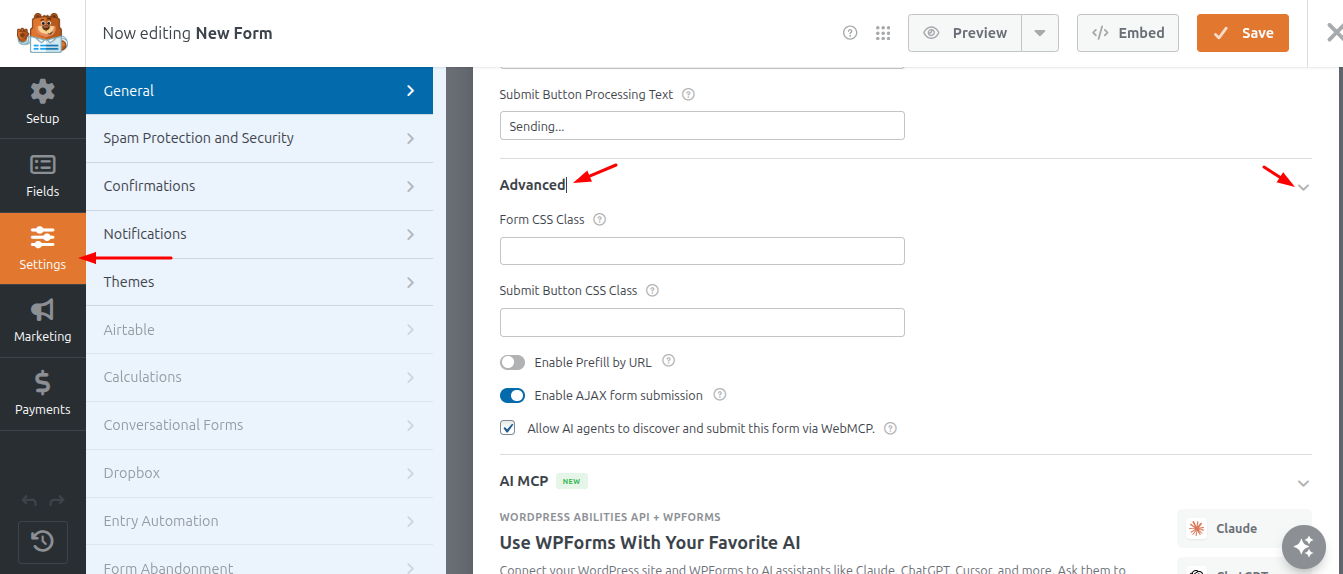The image size is (1343, 574).
Task: Click the WPForms bear mascot logo
Action: [x=42, y=33]
